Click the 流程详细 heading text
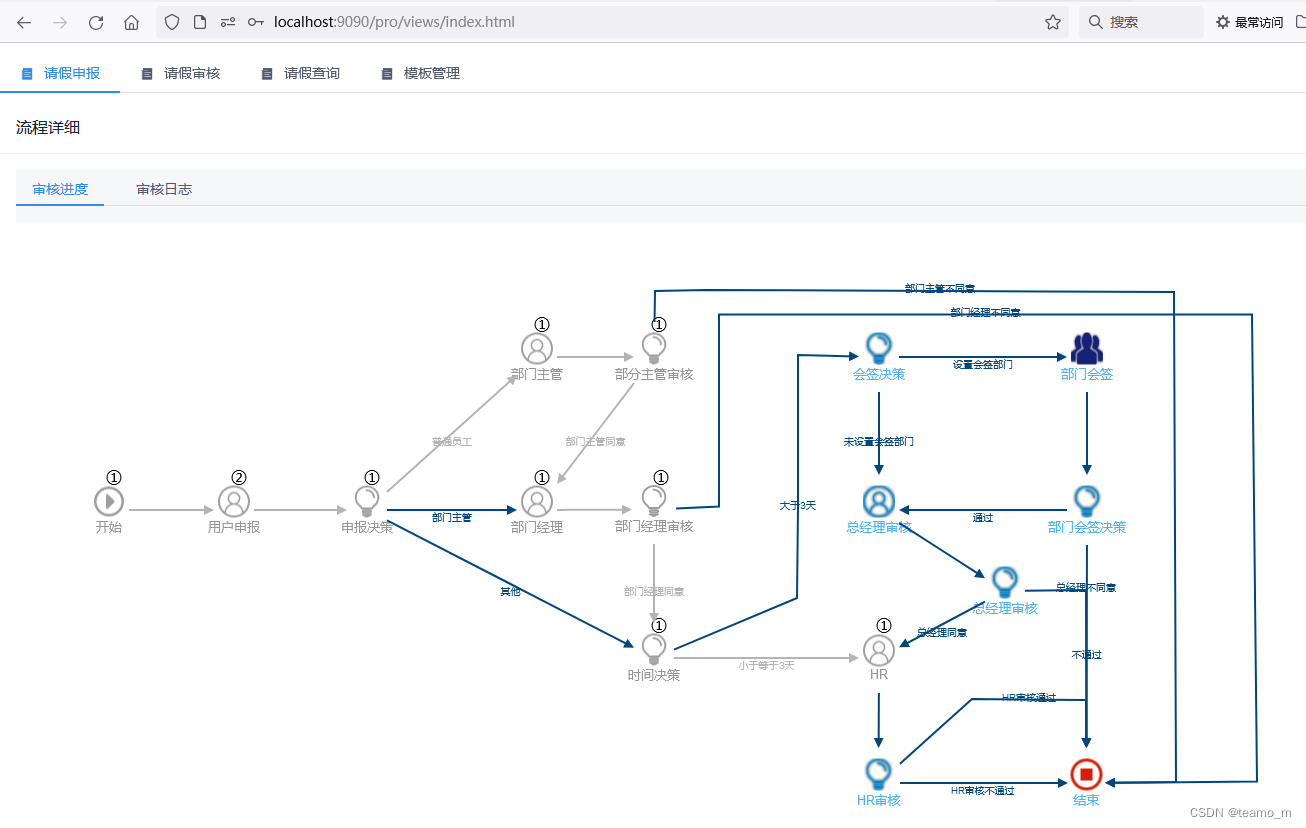The image size is (1306, 828). (48, 127)
